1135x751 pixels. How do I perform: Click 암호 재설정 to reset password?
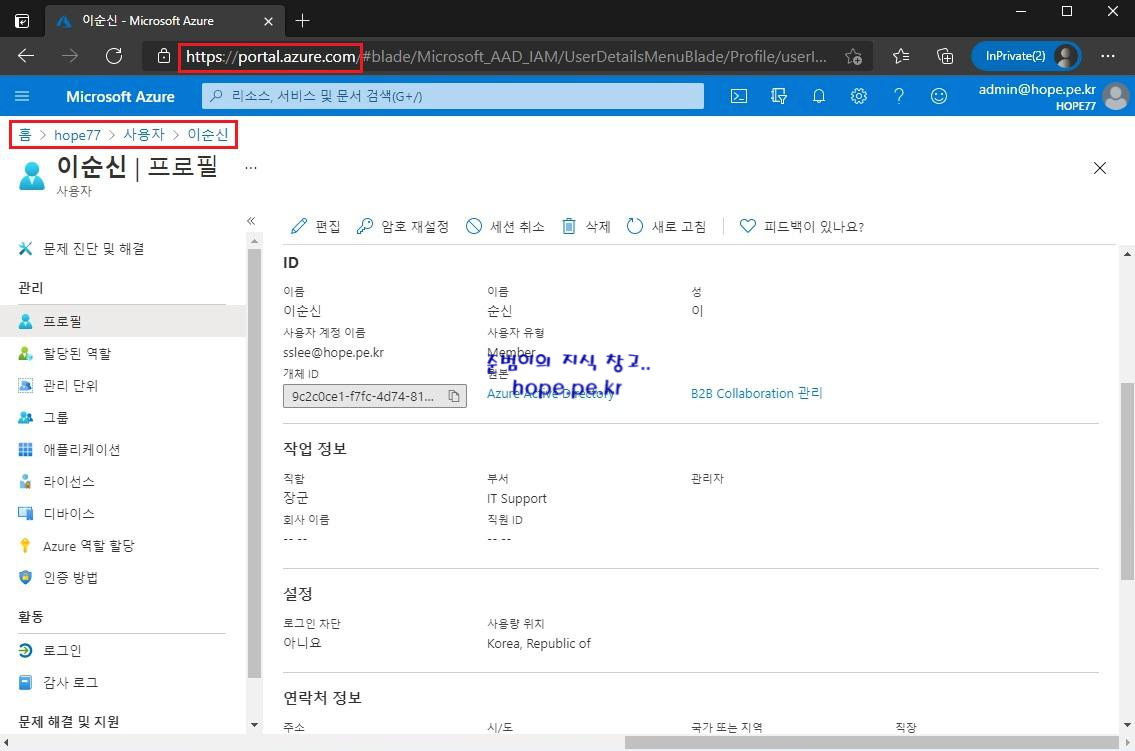click(x=402, y=226)
